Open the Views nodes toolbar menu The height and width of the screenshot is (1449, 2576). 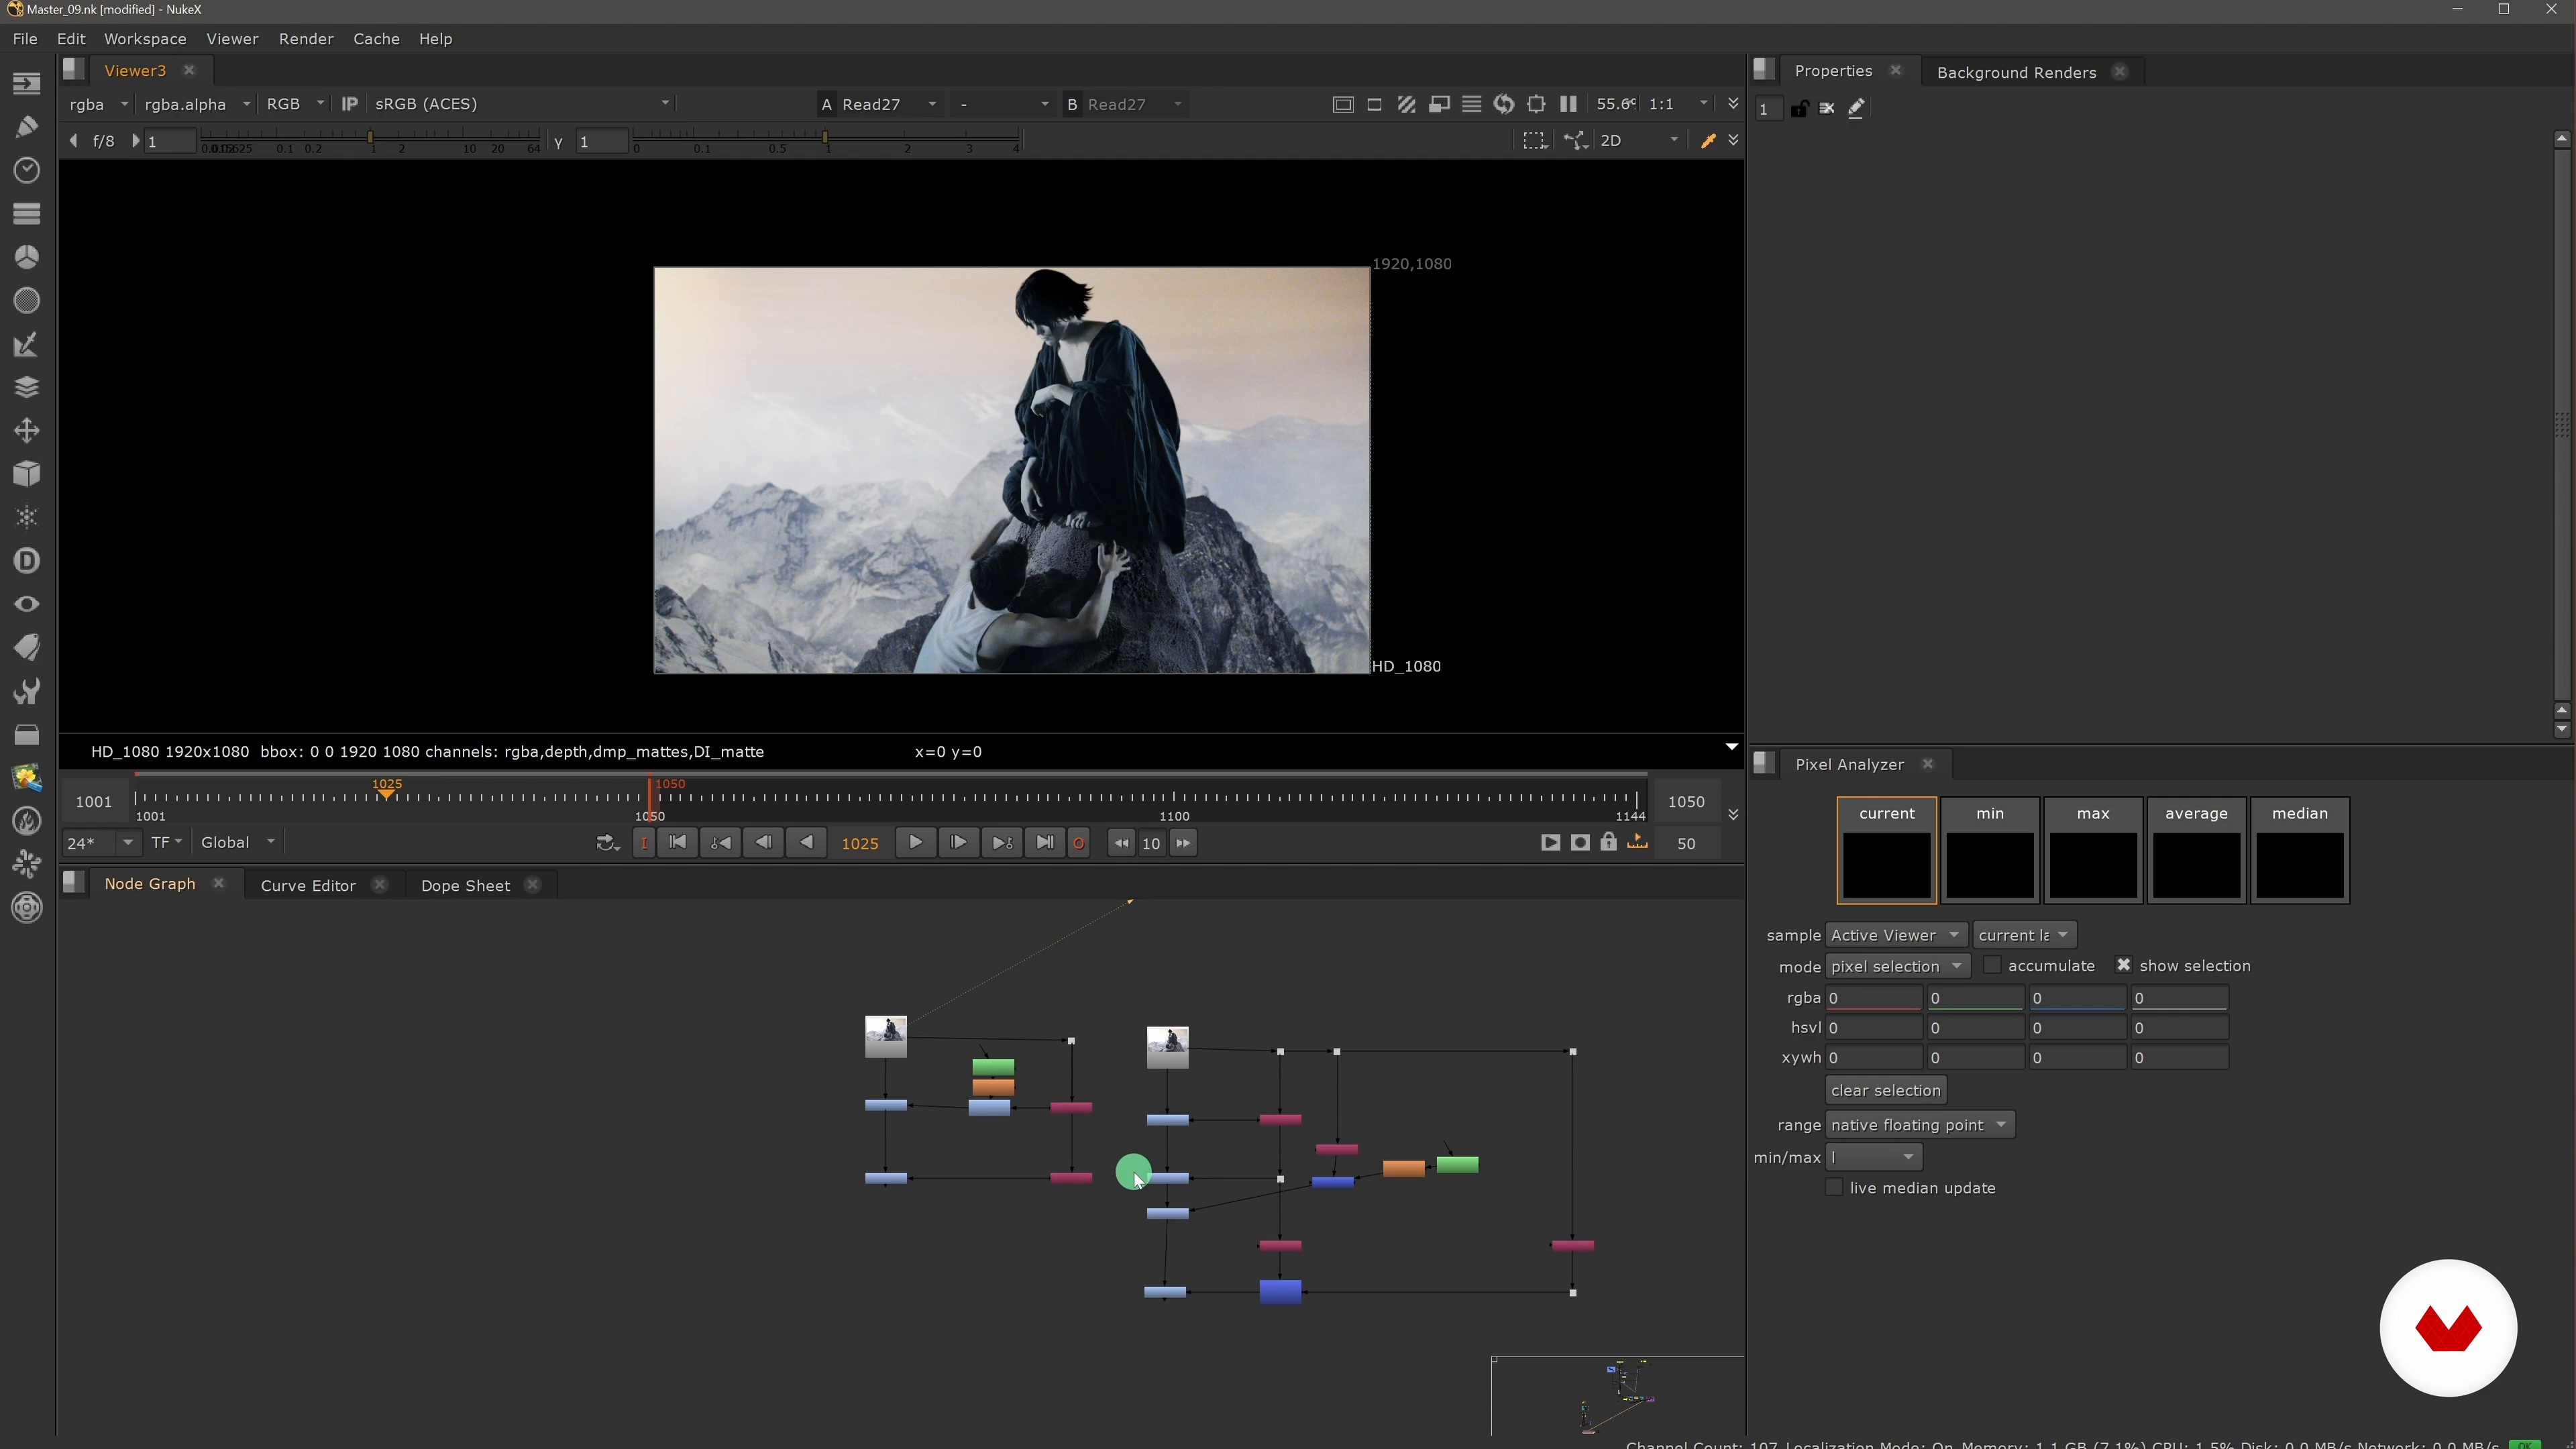tap(27, 604)
